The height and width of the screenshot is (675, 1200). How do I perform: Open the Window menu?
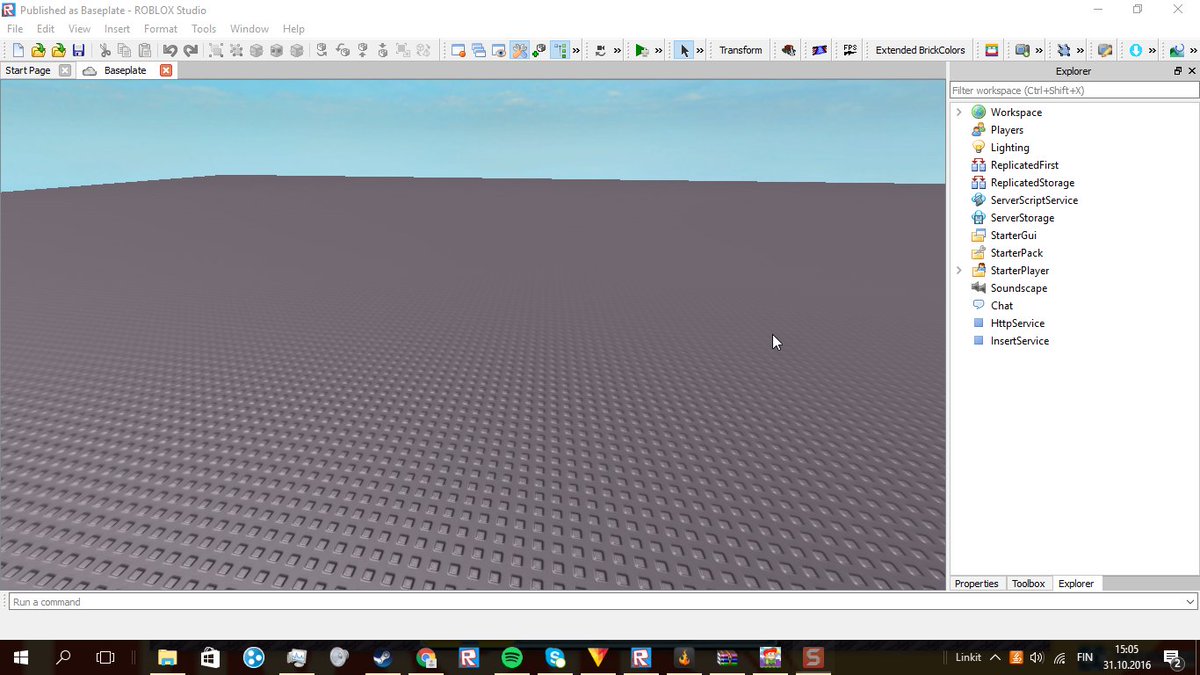tap(249, 29)
